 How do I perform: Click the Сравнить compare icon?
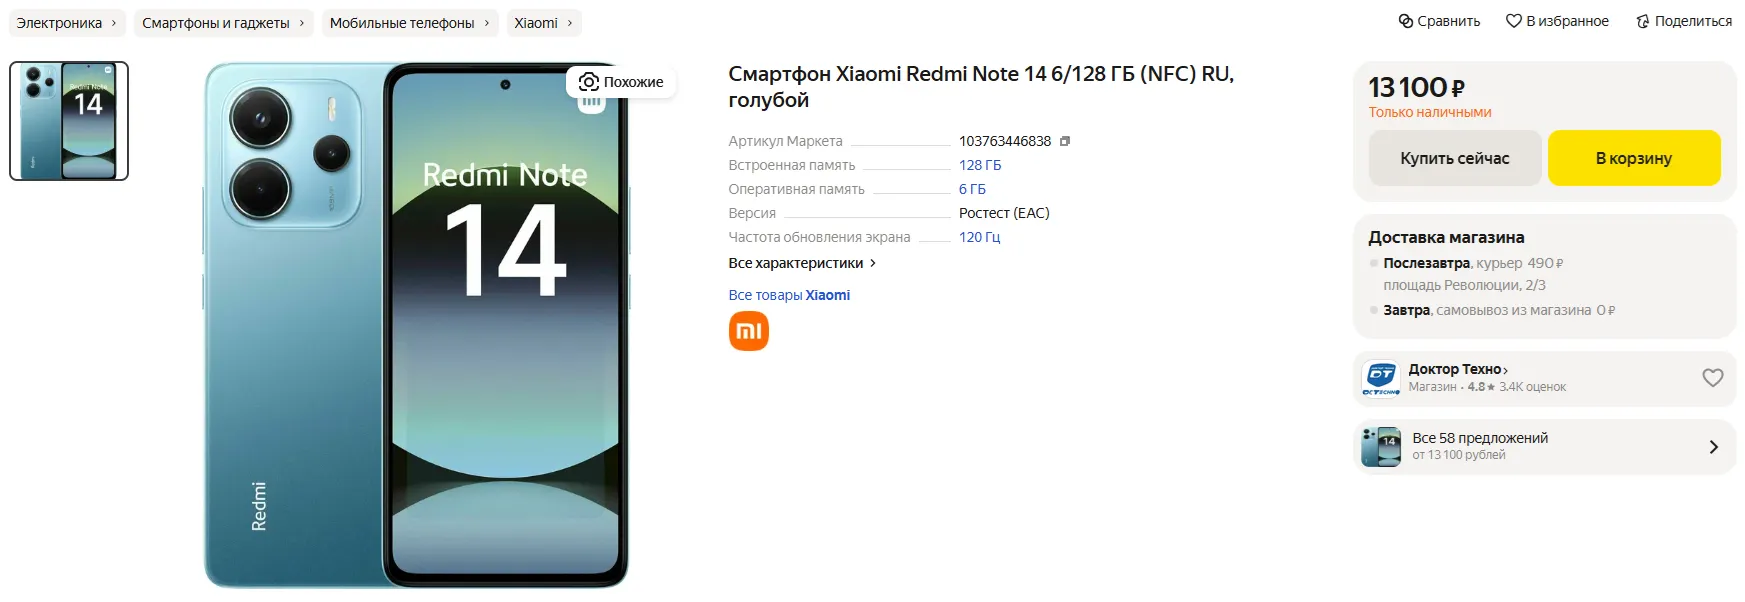[x=1406, y=21]
